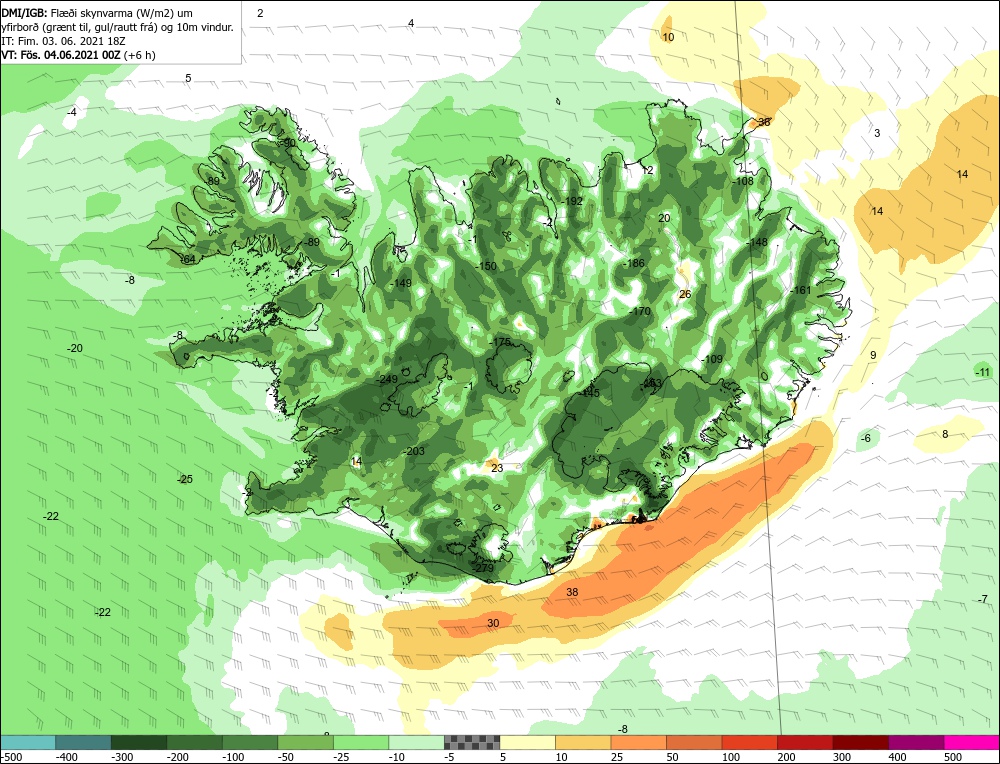1000x764 pixels.
Task: Select the bright red 100 to 200 legend swatch
Action: [749, 742]
